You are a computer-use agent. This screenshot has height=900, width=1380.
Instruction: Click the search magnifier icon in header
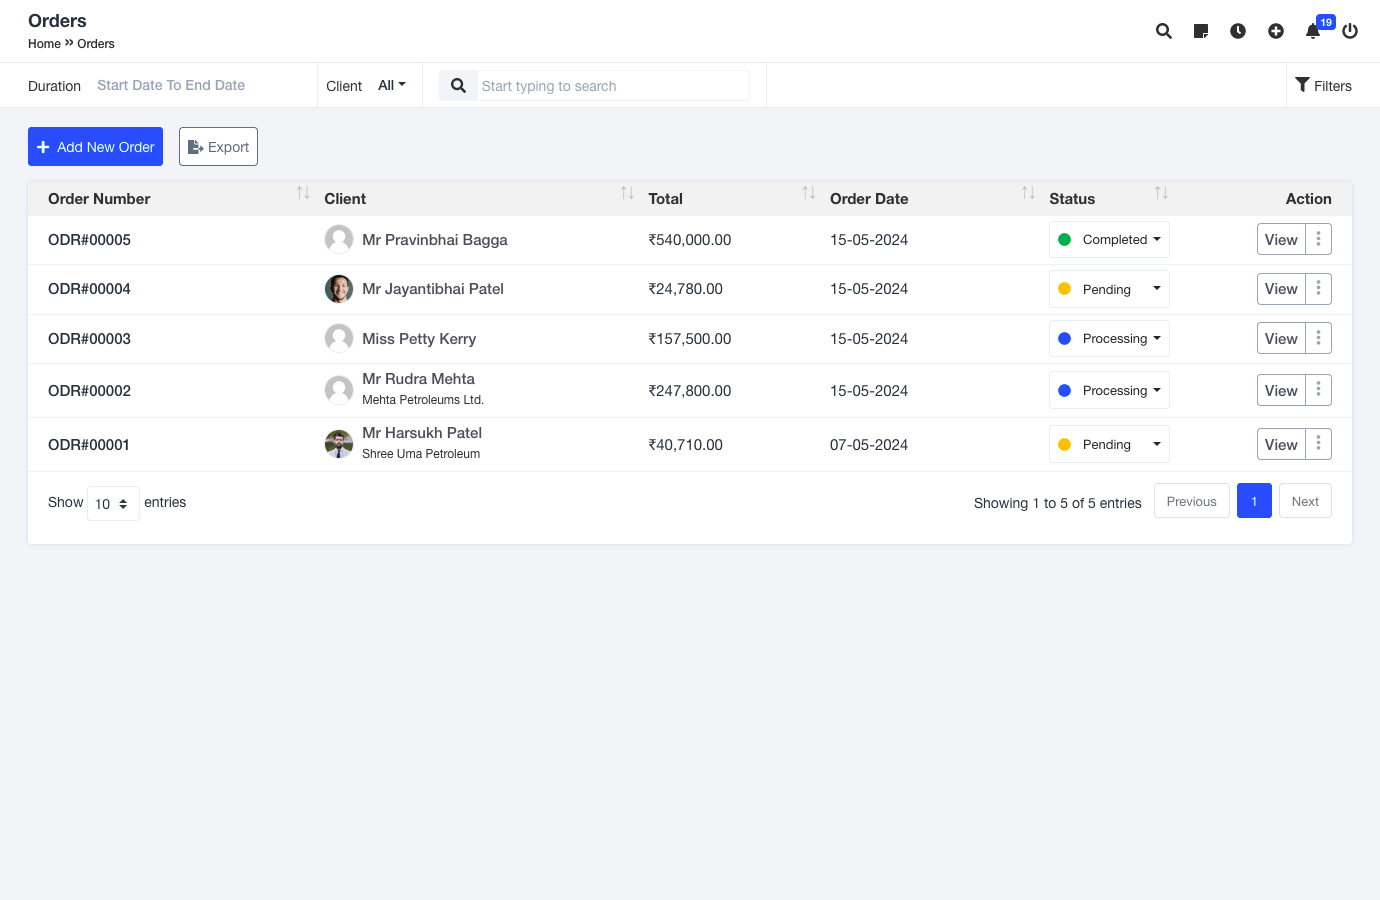tap(1164, 31)
